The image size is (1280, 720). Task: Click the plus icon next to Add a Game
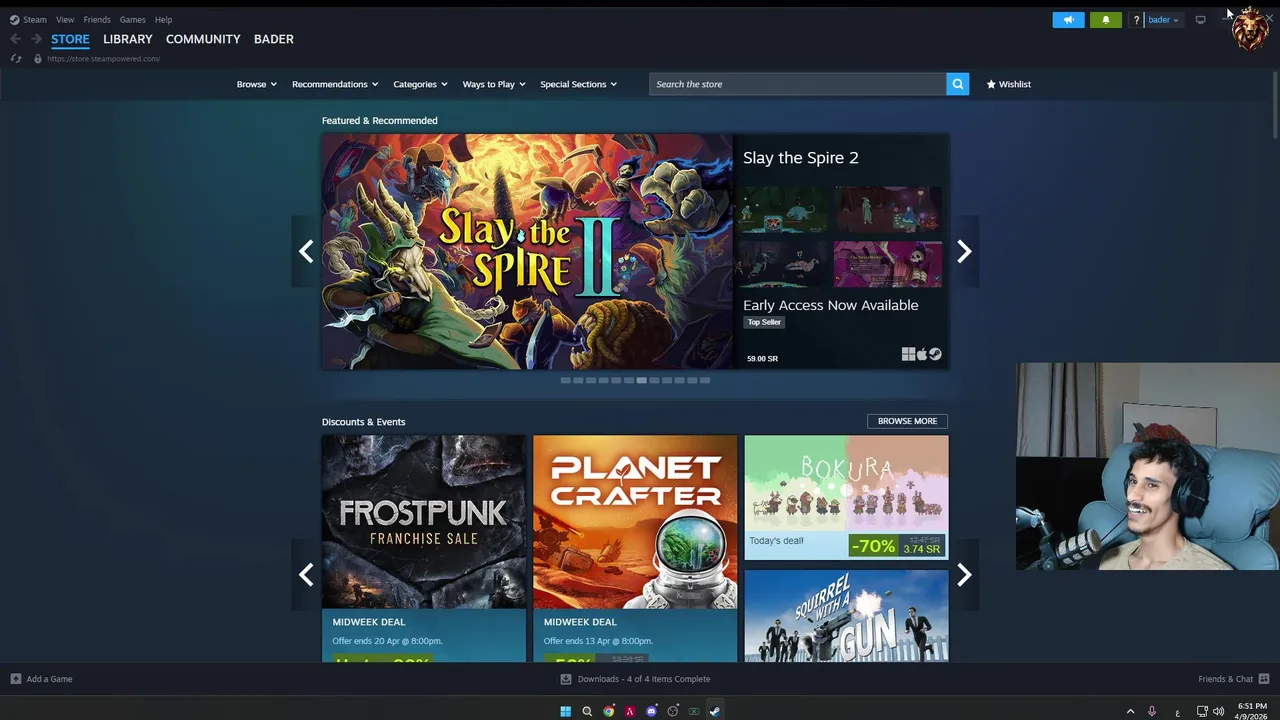(x=15, y=679)
